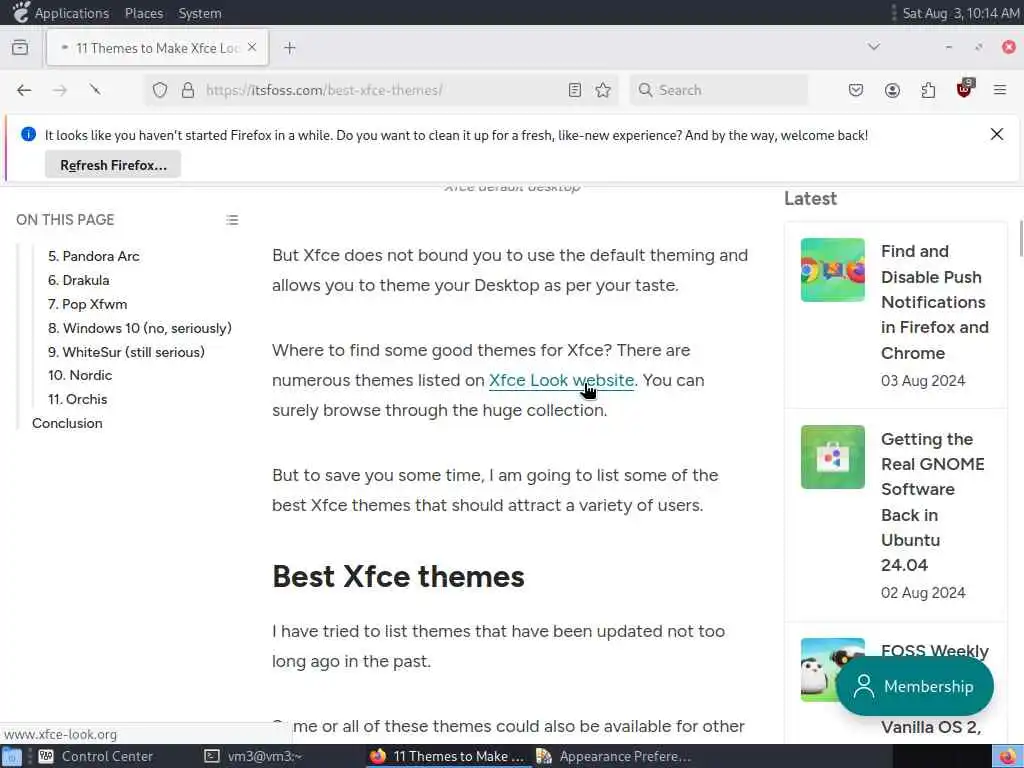Switch to Control Center taskbar window

click(95, 756)
